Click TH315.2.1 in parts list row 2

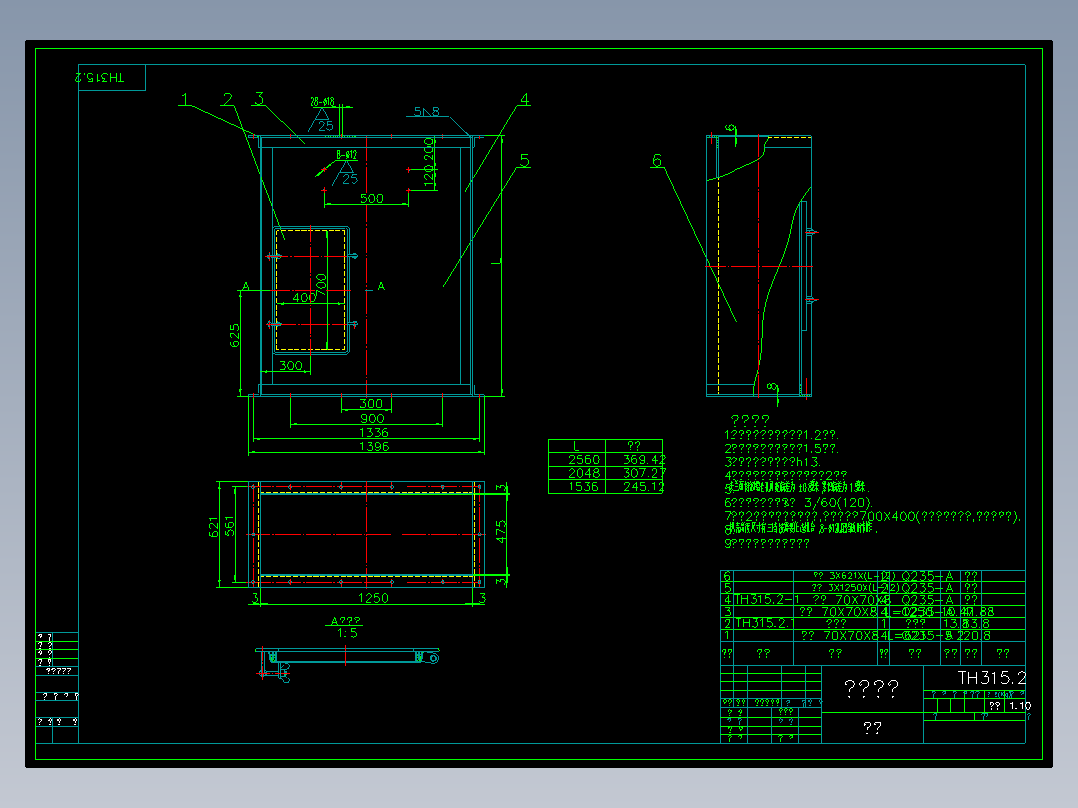764,623
